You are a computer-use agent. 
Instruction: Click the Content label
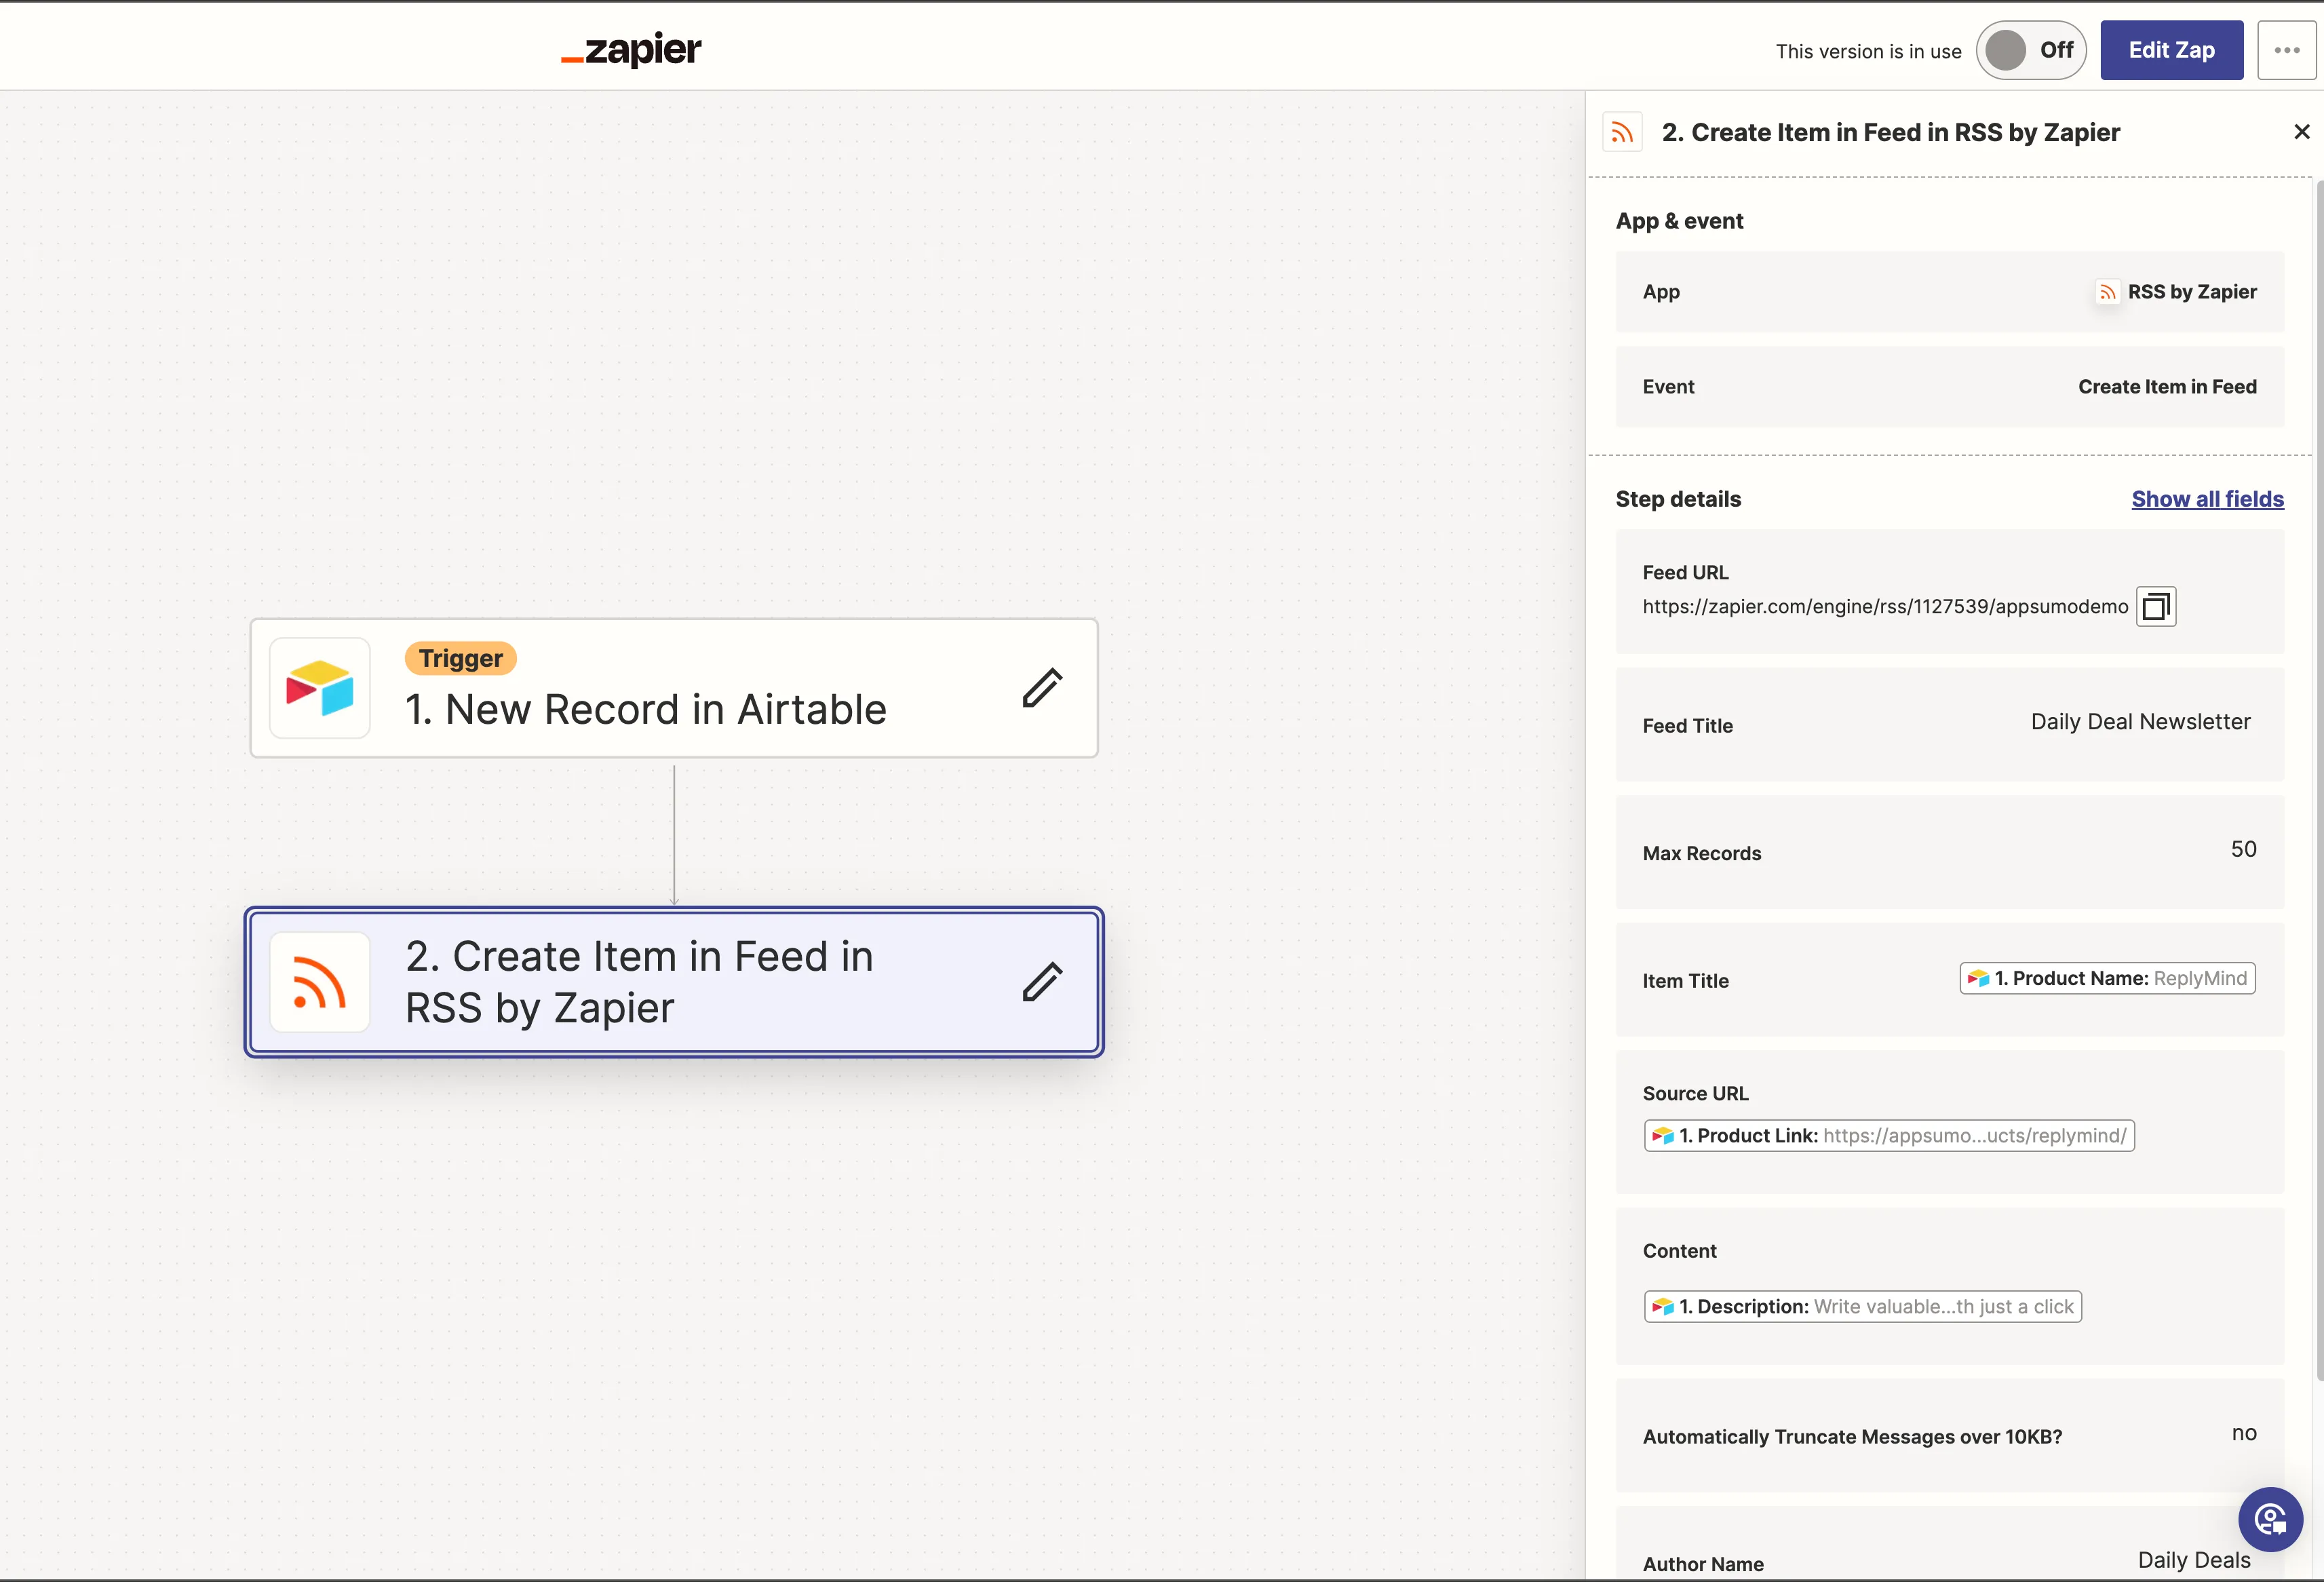pos(1679,1251)
